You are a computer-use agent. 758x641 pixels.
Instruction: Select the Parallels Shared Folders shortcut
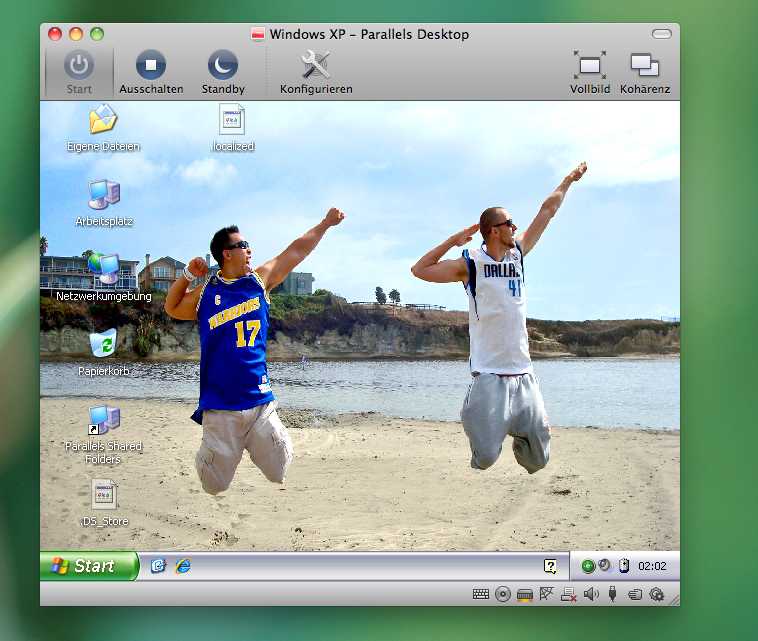(103, 434)
